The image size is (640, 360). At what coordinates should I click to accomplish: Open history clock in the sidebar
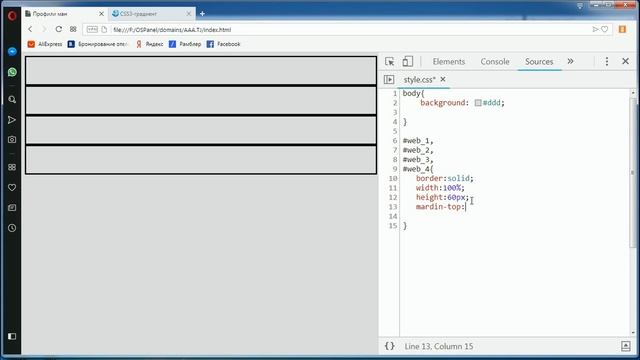12,228
